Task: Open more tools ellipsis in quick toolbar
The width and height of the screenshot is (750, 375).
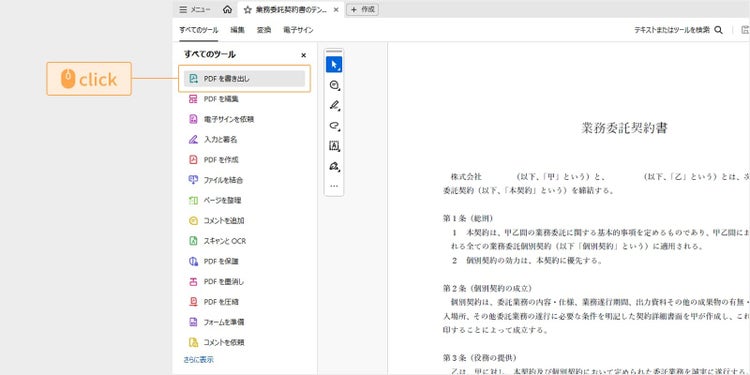Action: pos(334,186)
